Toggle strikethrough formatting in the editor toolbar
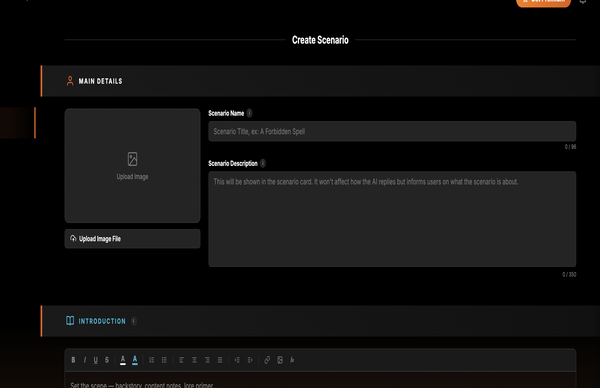Viewport: 600px width, 388px height. (x=107, y=360)
